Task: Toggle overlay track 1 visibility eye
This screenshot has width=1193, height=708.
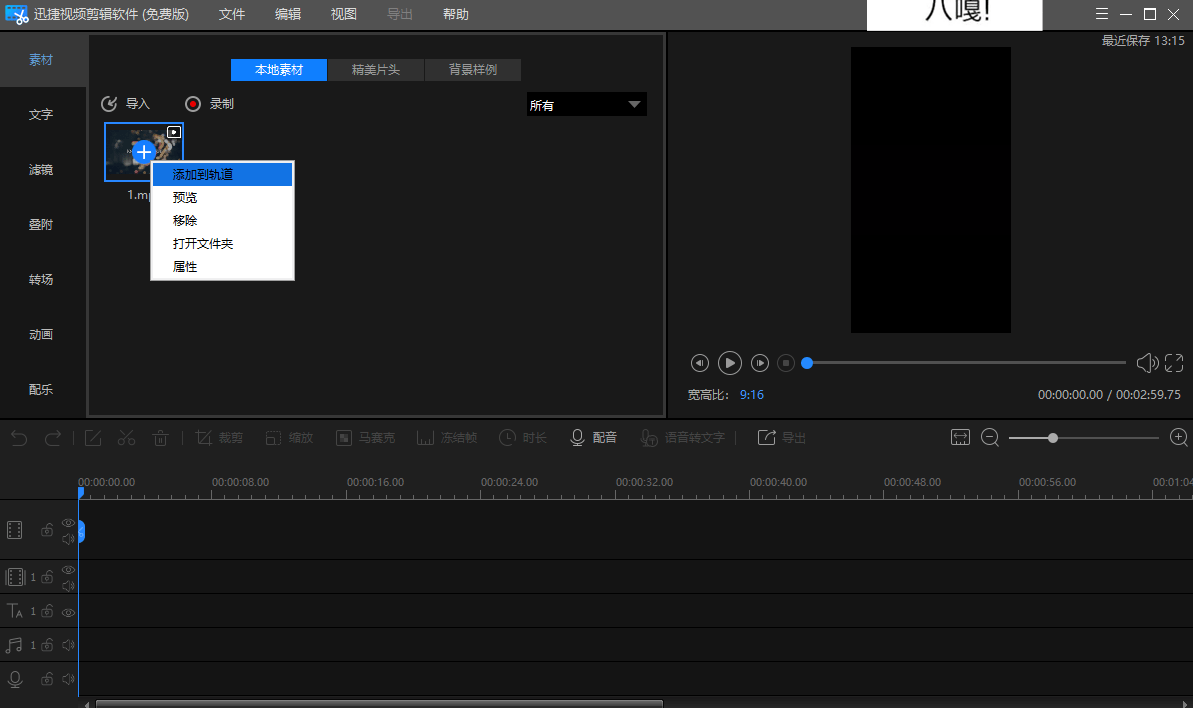Action: (68, 570)
